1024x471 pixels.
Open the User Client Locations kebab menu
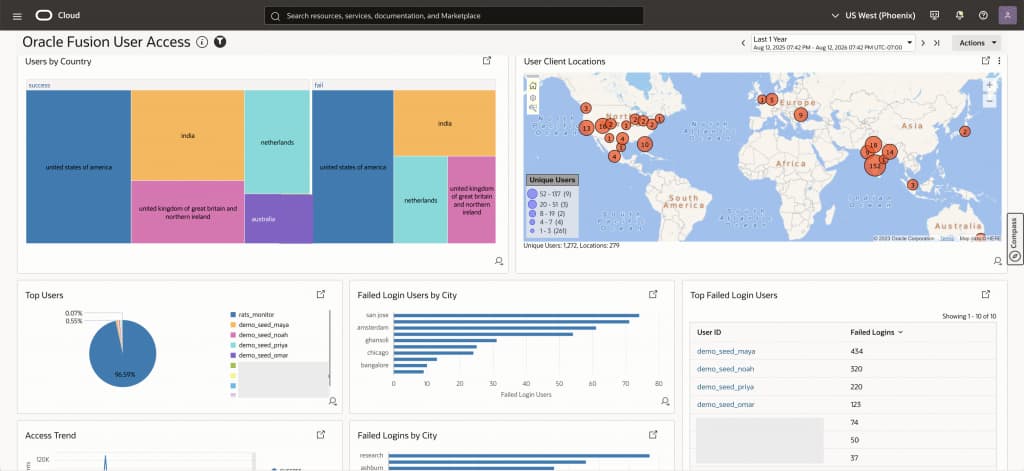click(999, 61)
